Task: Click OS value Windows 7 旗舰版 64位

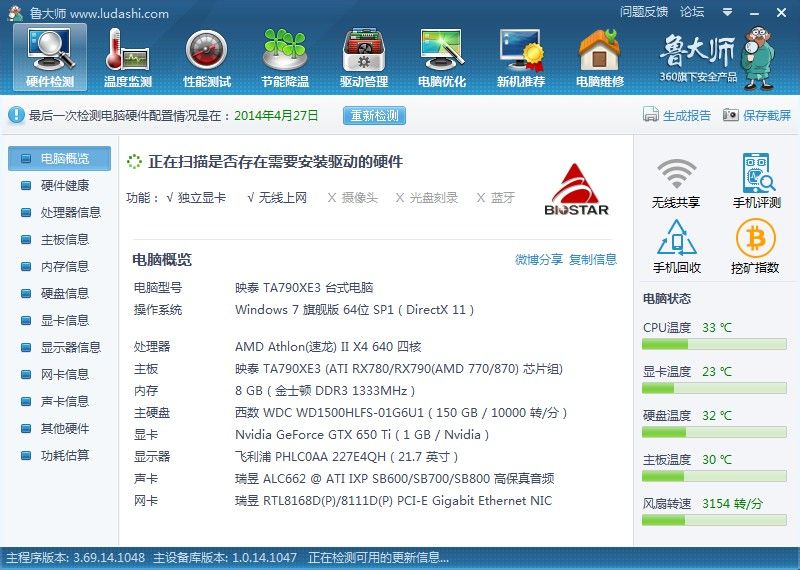Action: tap(355, 310)
